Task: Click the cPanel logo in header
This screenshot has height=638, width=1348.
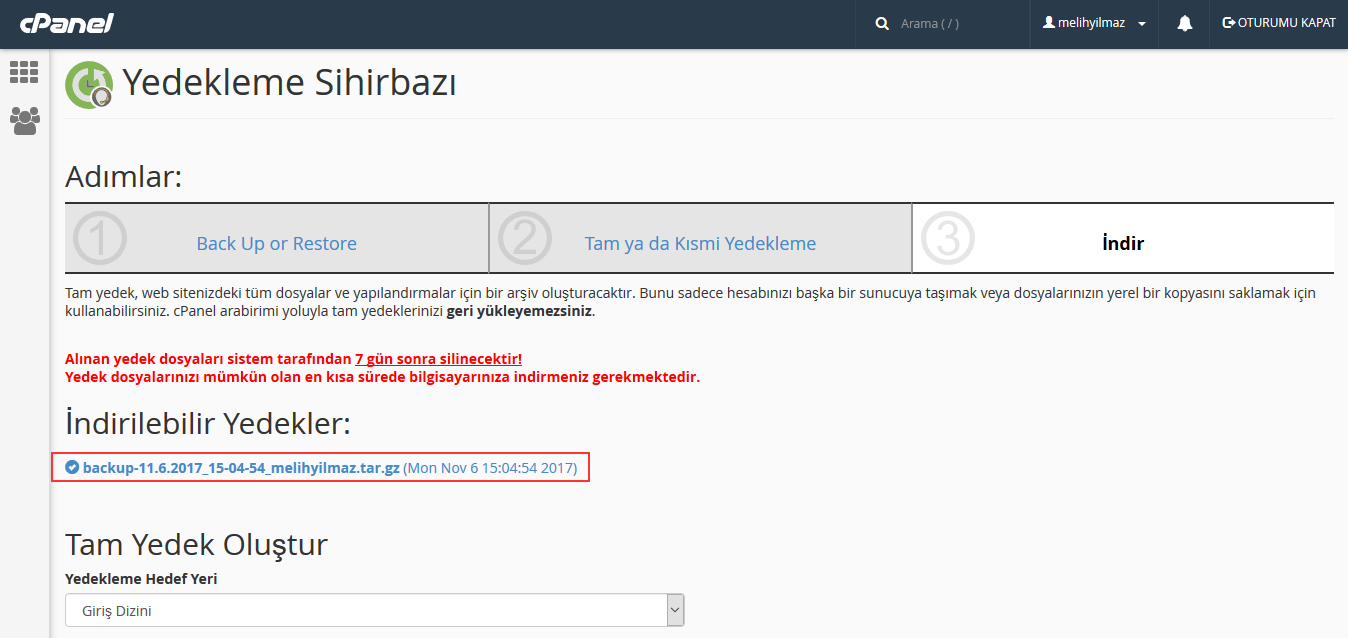Action: tap(66, 23)
